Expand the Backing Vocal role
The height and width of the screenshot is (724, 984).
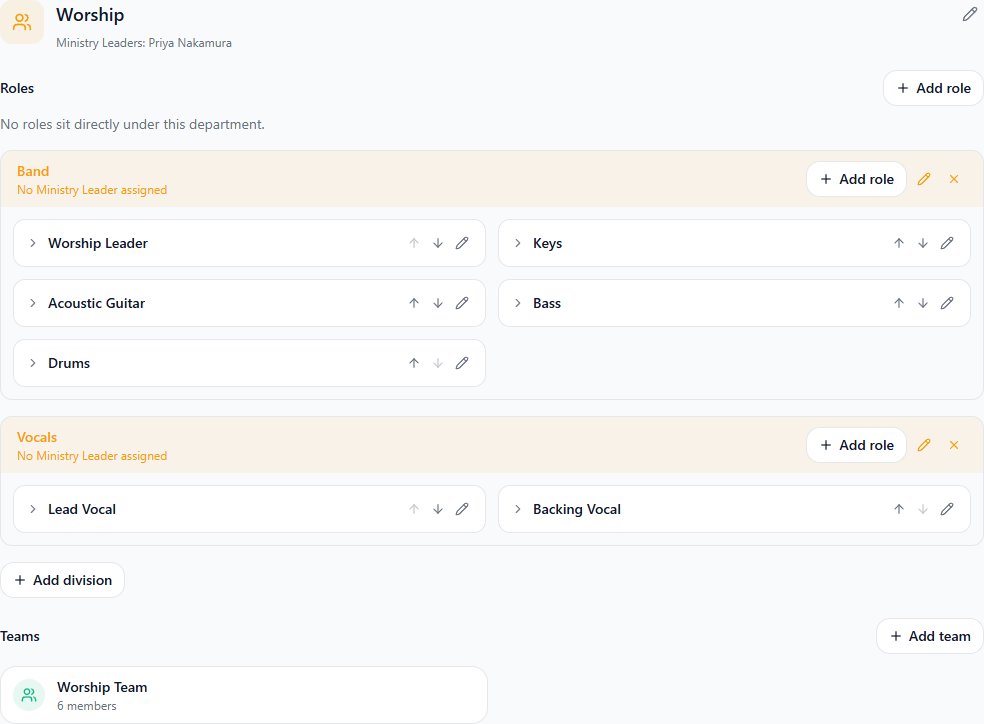[518, 509]
